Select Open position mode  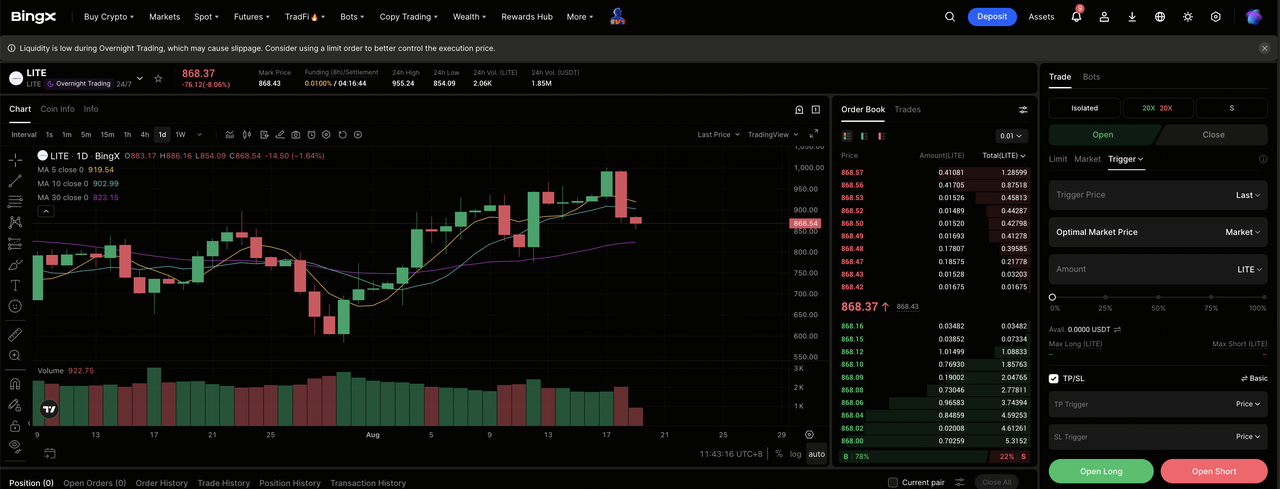pyautogui.click(x=1103, y=135)
